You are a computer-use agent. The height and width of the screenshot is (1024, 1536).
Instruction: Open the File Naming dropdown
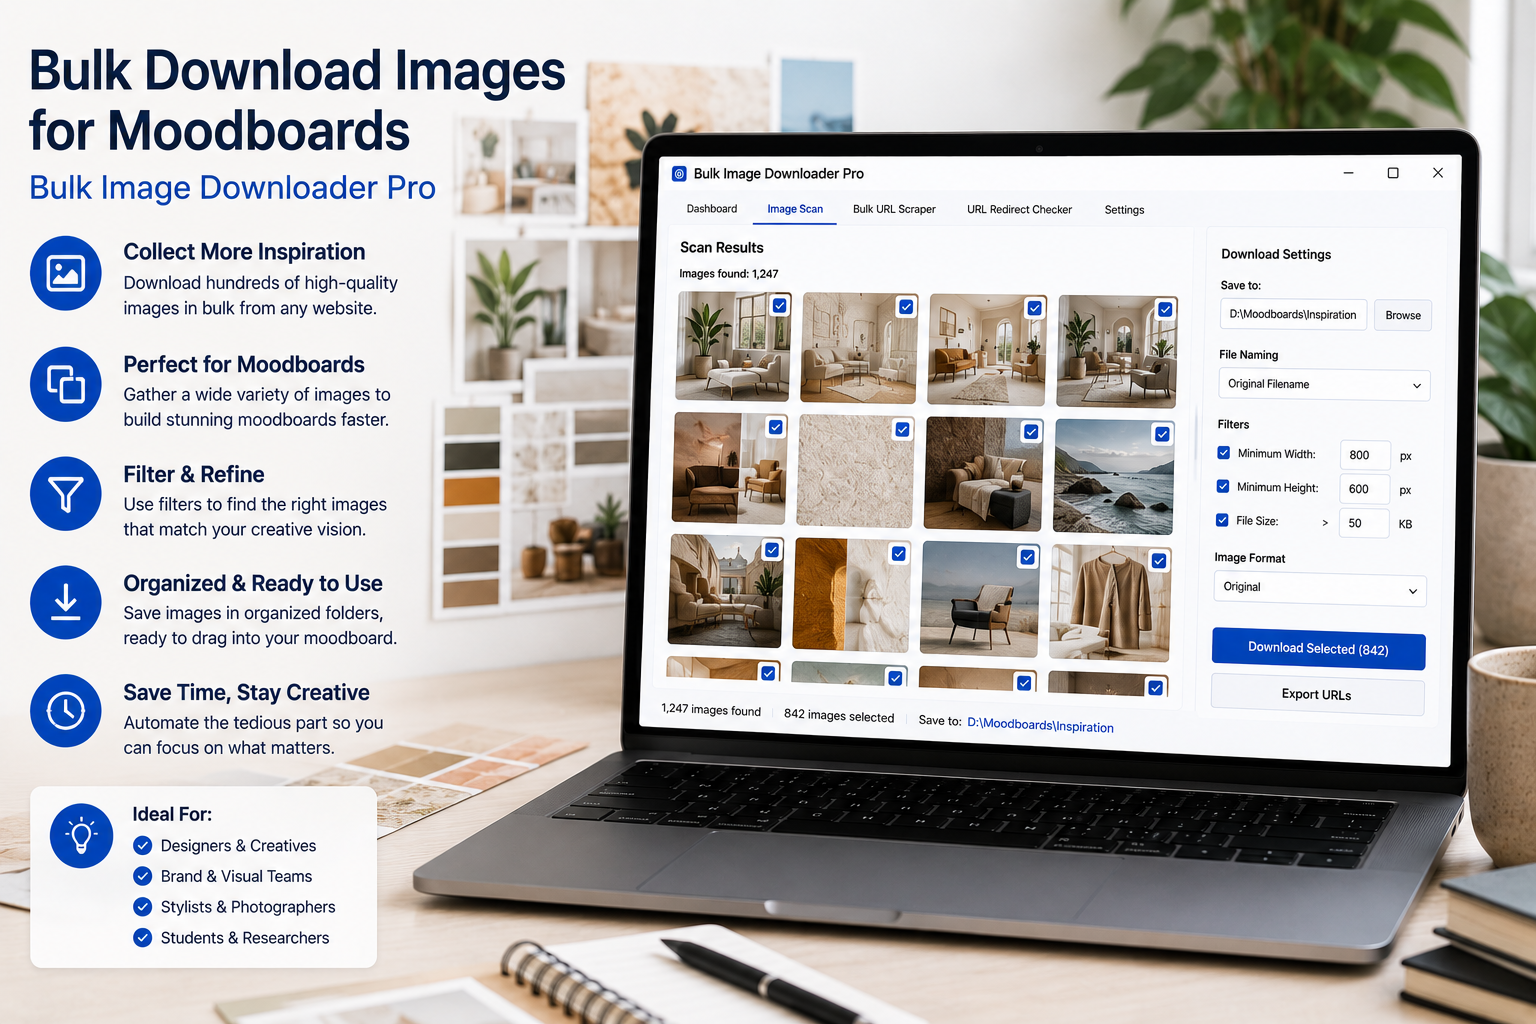[x=1324, y=385]
